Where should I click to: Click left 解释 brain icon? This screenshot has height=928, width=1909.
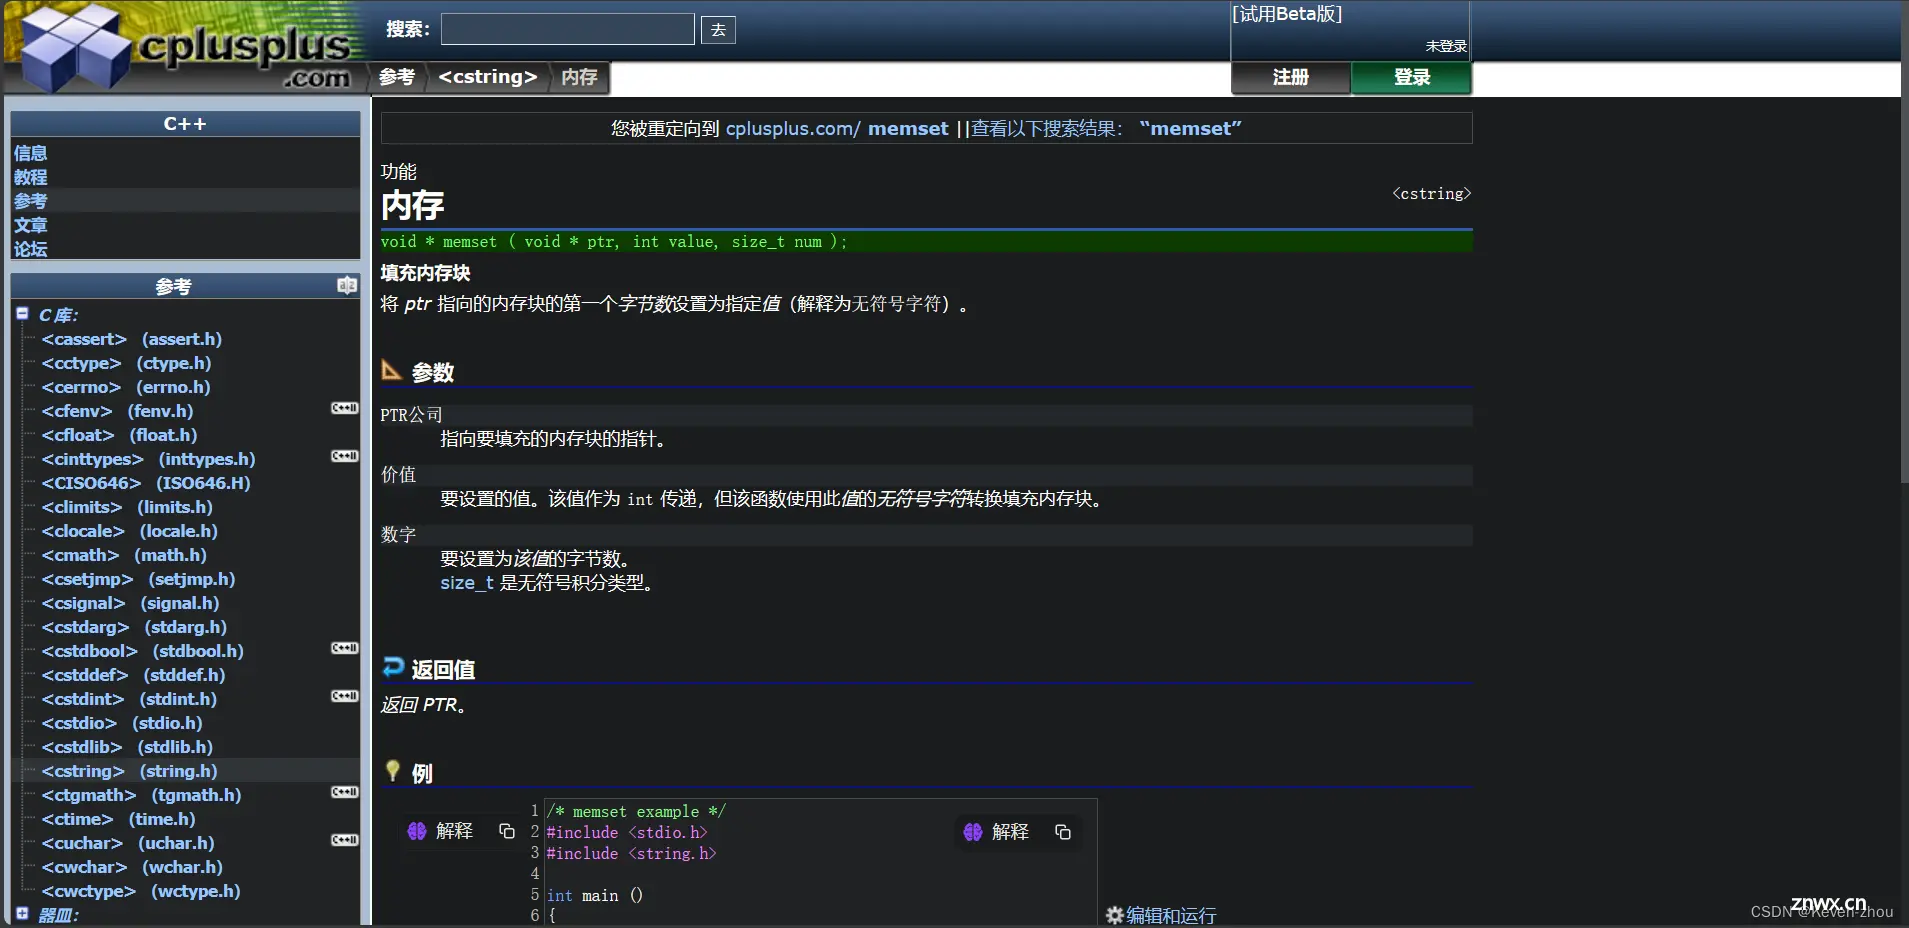[417, 831]
